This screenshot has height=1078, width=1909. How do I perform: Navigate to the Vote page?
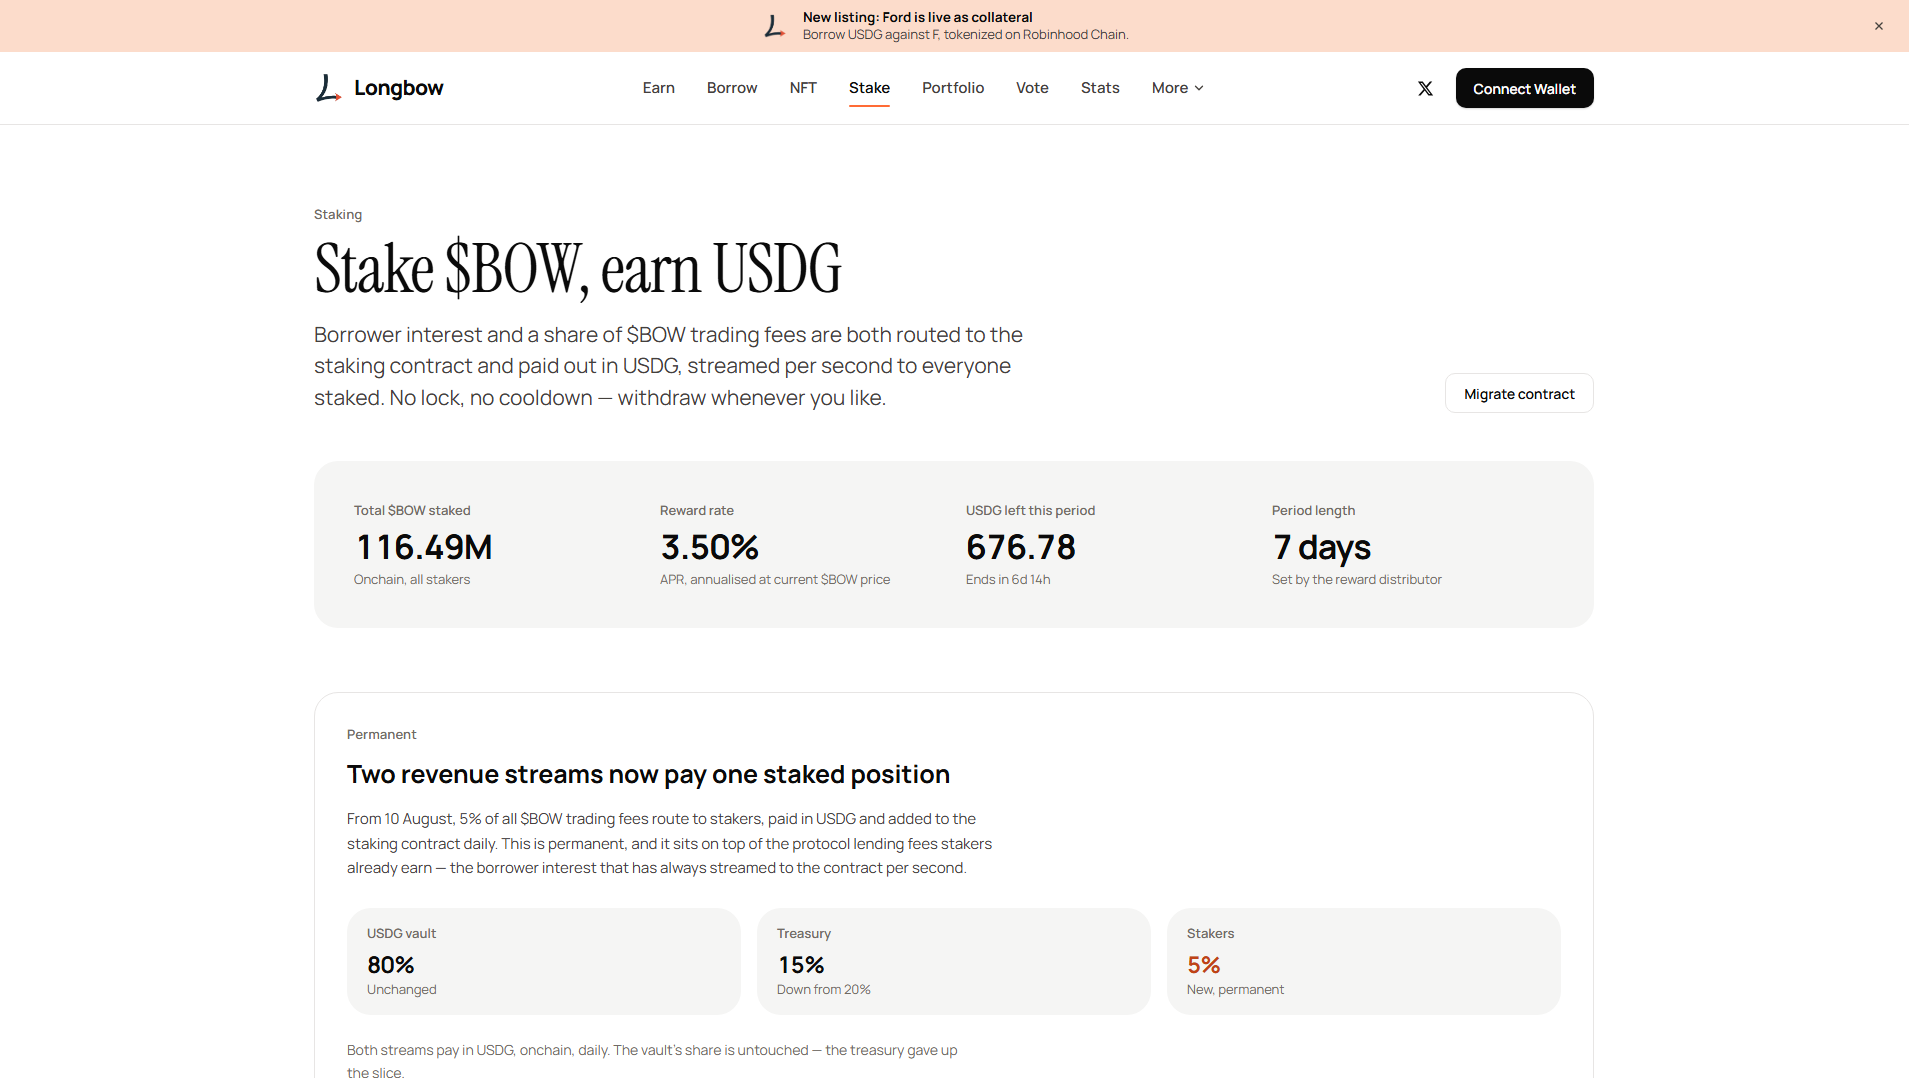point(1032,88)
